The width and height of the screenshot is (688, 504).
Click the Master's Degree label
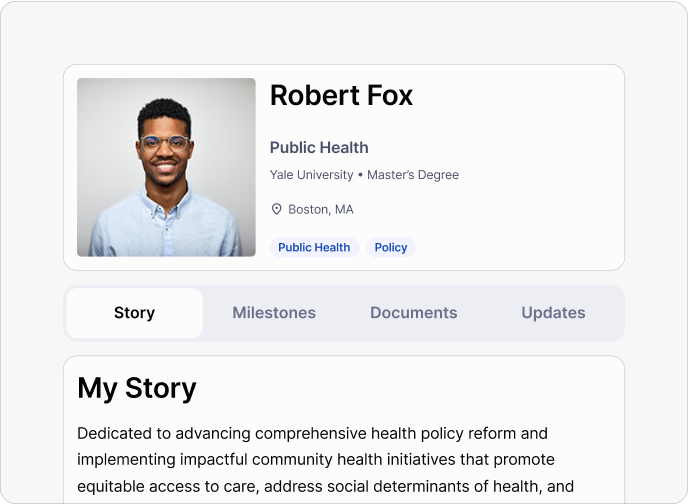413,175
